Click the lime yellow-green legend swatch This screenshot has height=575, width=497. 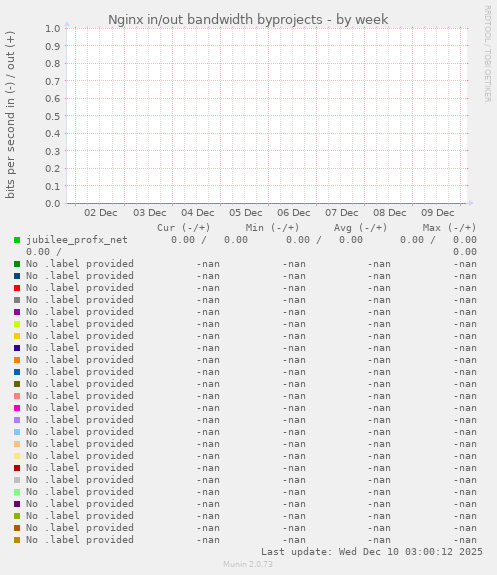click(x=17, y=324)
